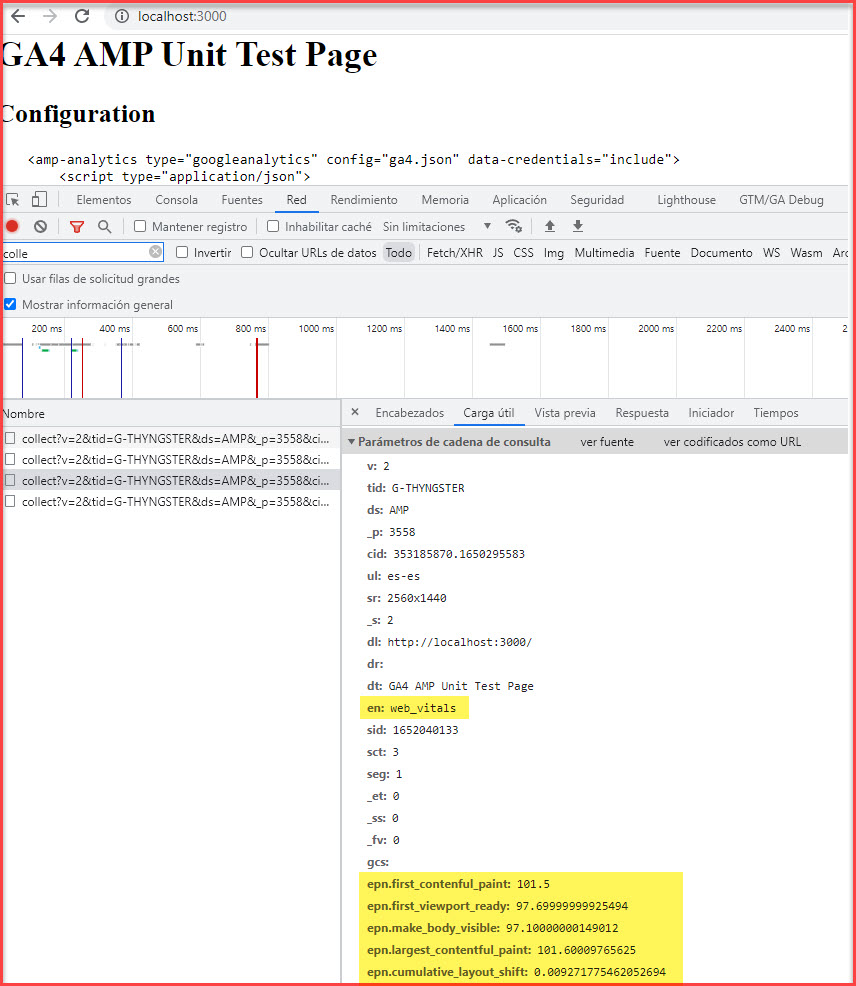Click the import HAR upload arrow
The height and width of the screenshot is (986, 856).
[550, 227]
